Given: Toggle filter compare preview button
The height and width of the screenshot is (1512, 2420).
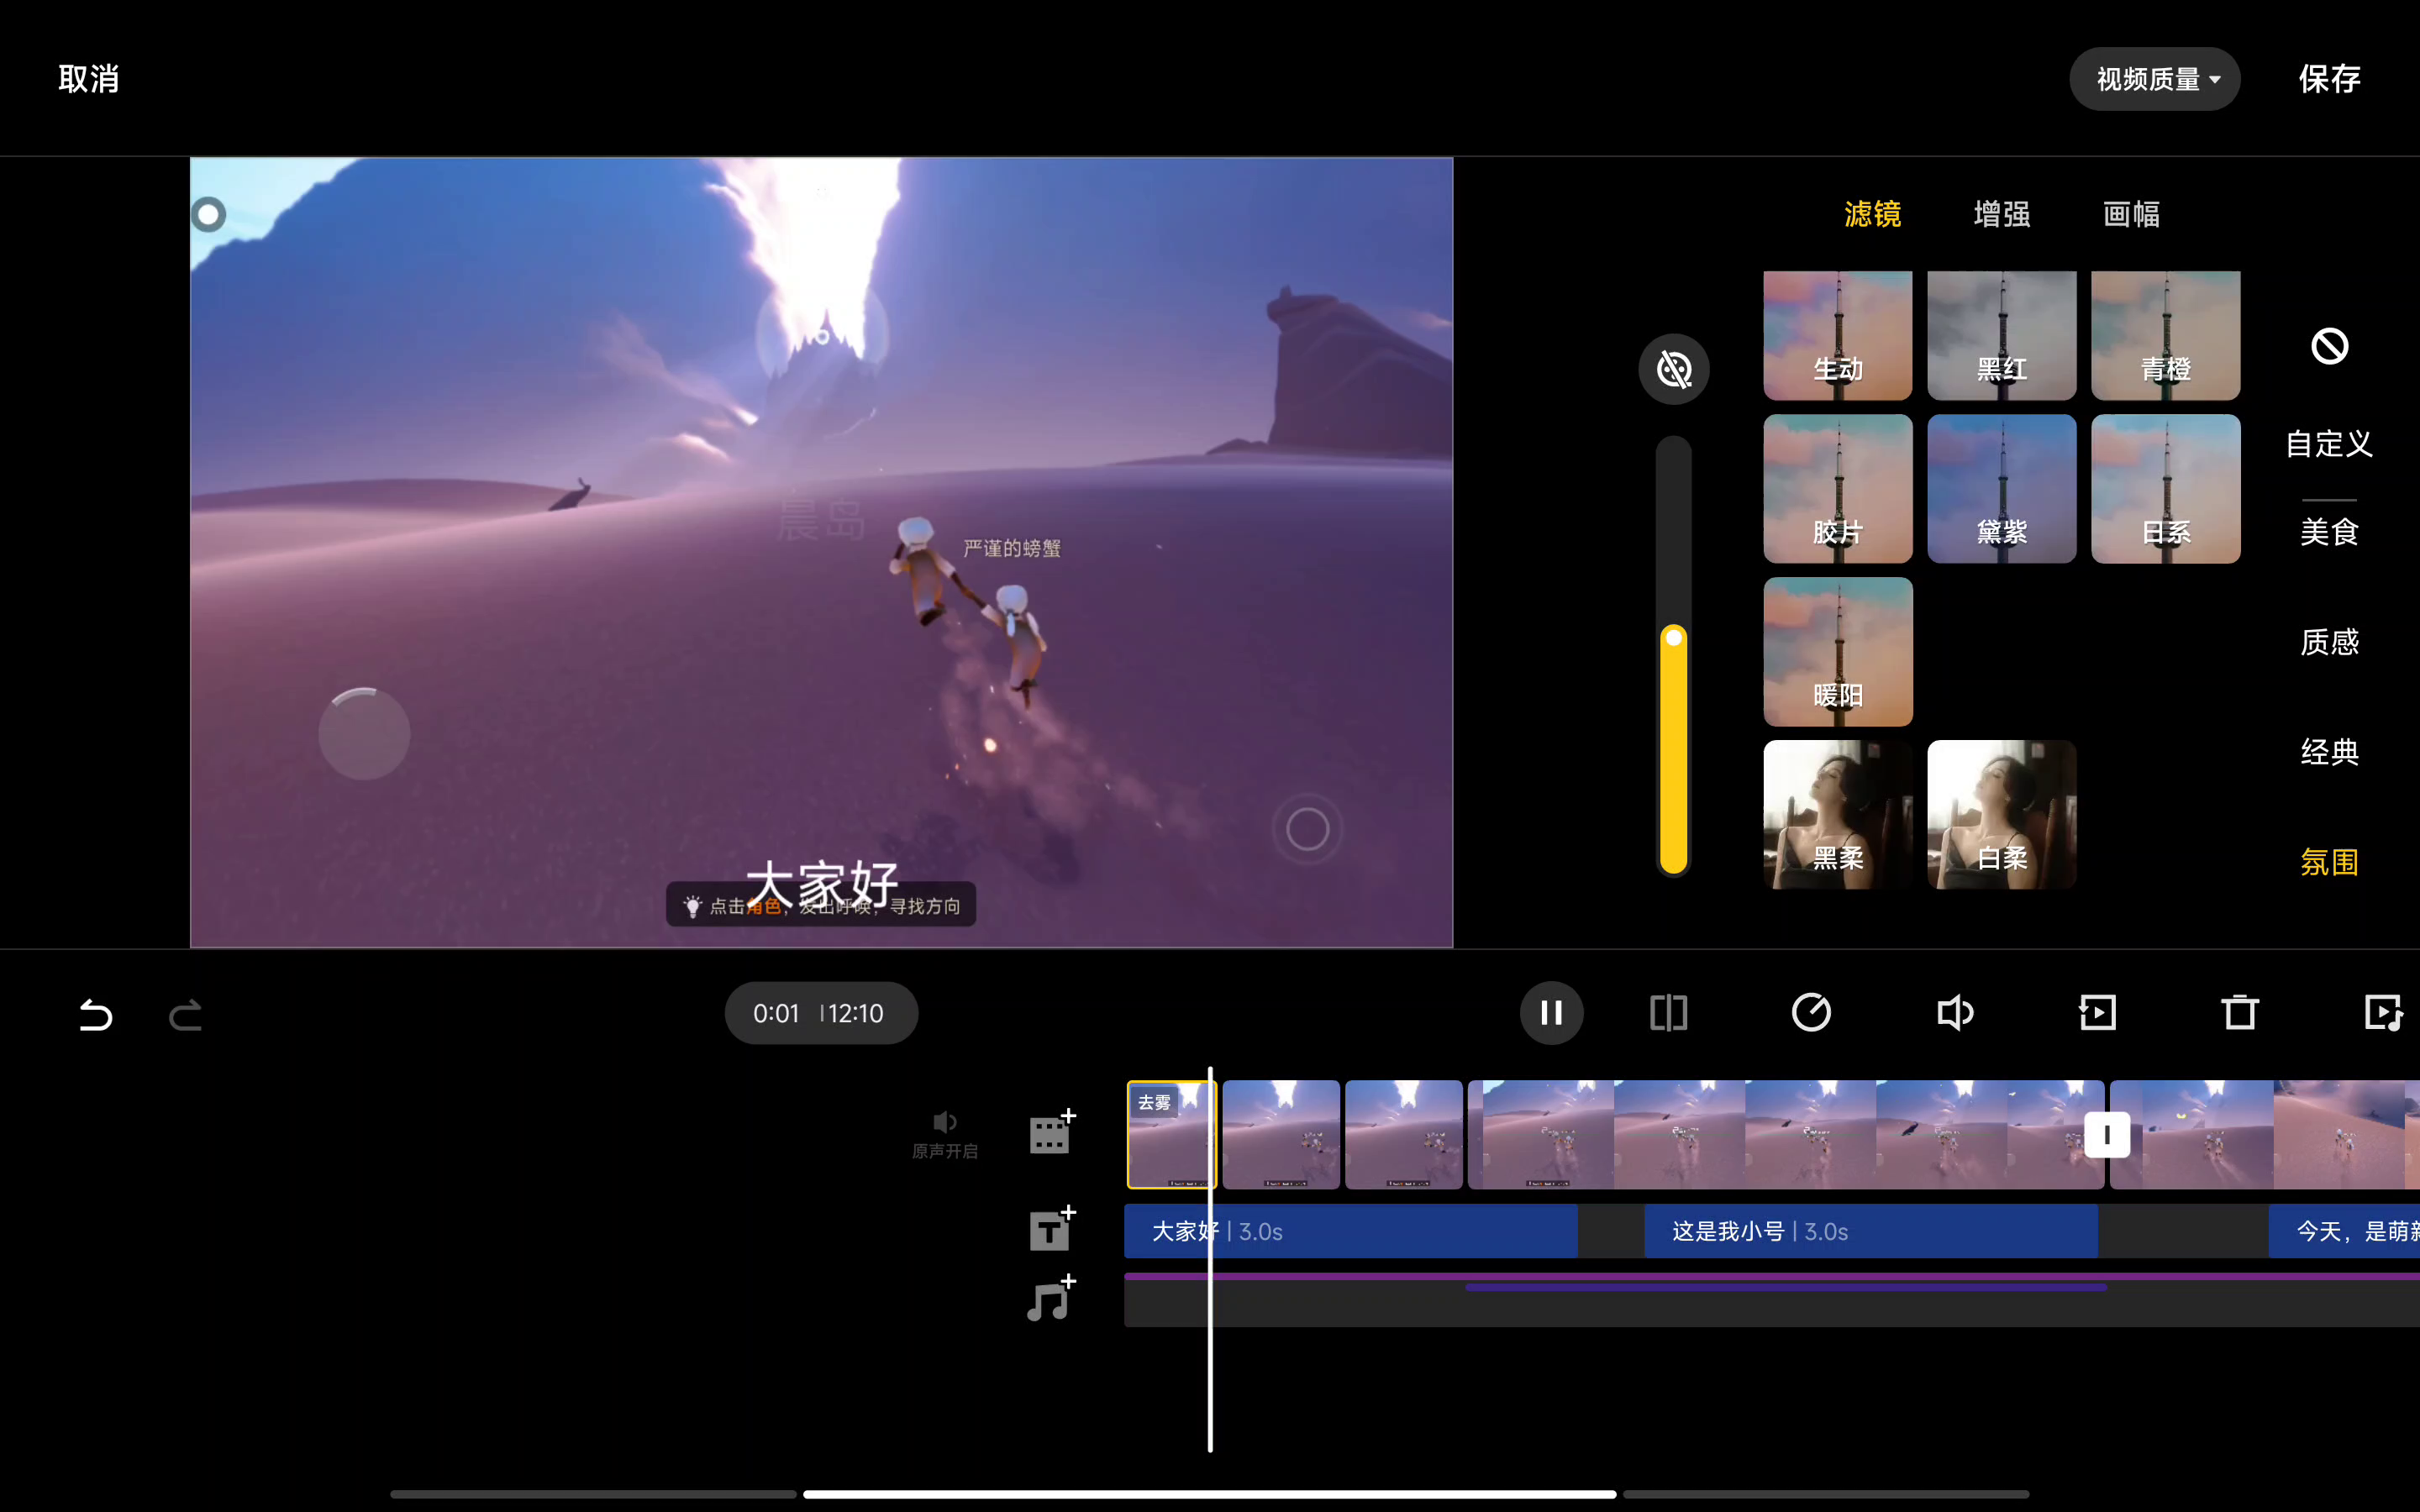Looking at the screenshot, I should click(1673, 369).
